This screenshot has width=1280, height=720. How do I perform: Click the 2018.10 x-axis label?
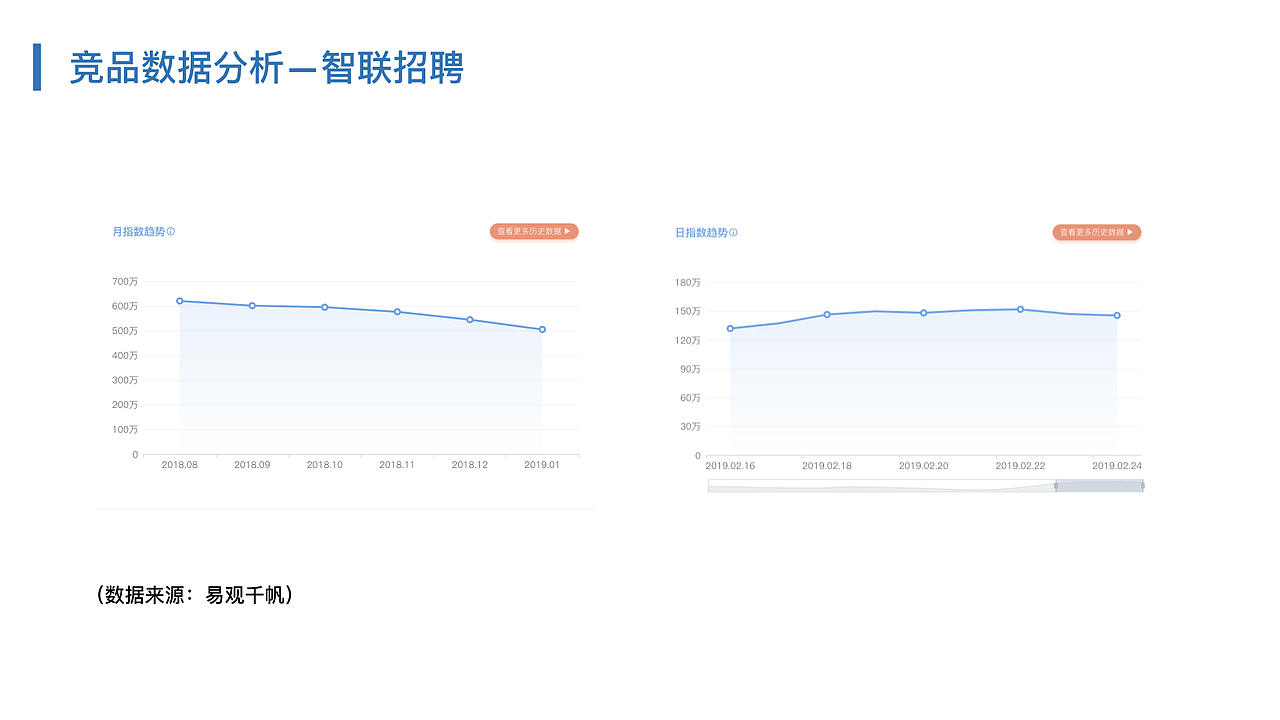click(x=325, y=465)
